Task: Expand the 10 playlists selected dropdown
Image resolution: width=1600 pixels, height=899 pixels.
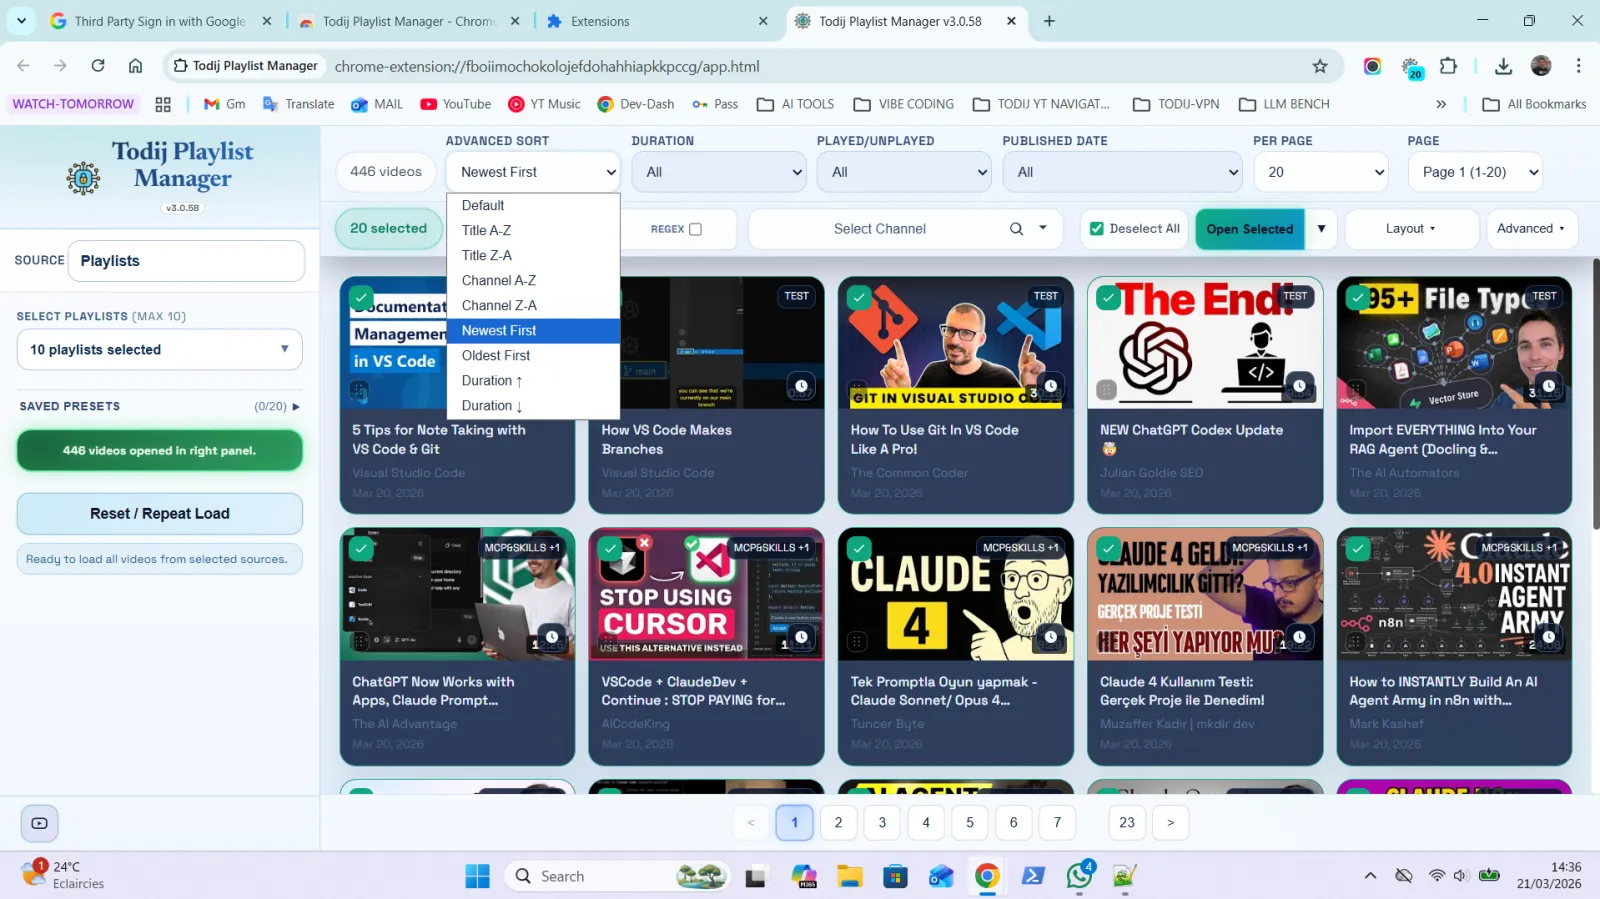Action: [x=159, y=350]
